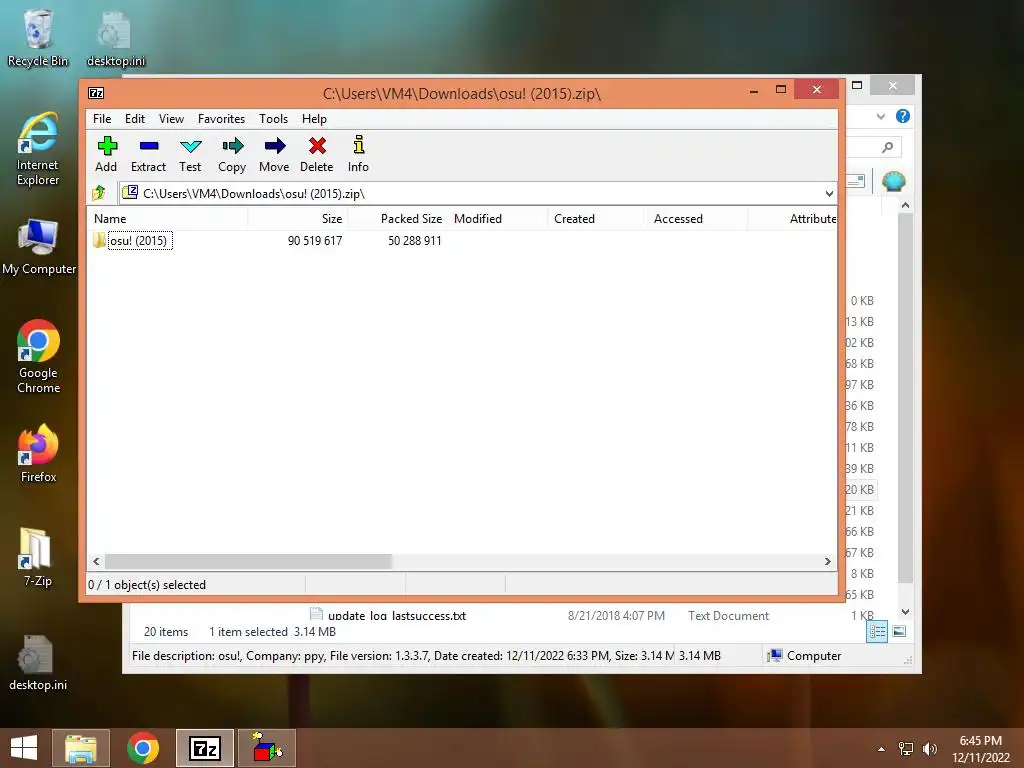Screen dimensions: 1024x768
Task: Sort by Created column header
Action: click(x=597, y=219)
